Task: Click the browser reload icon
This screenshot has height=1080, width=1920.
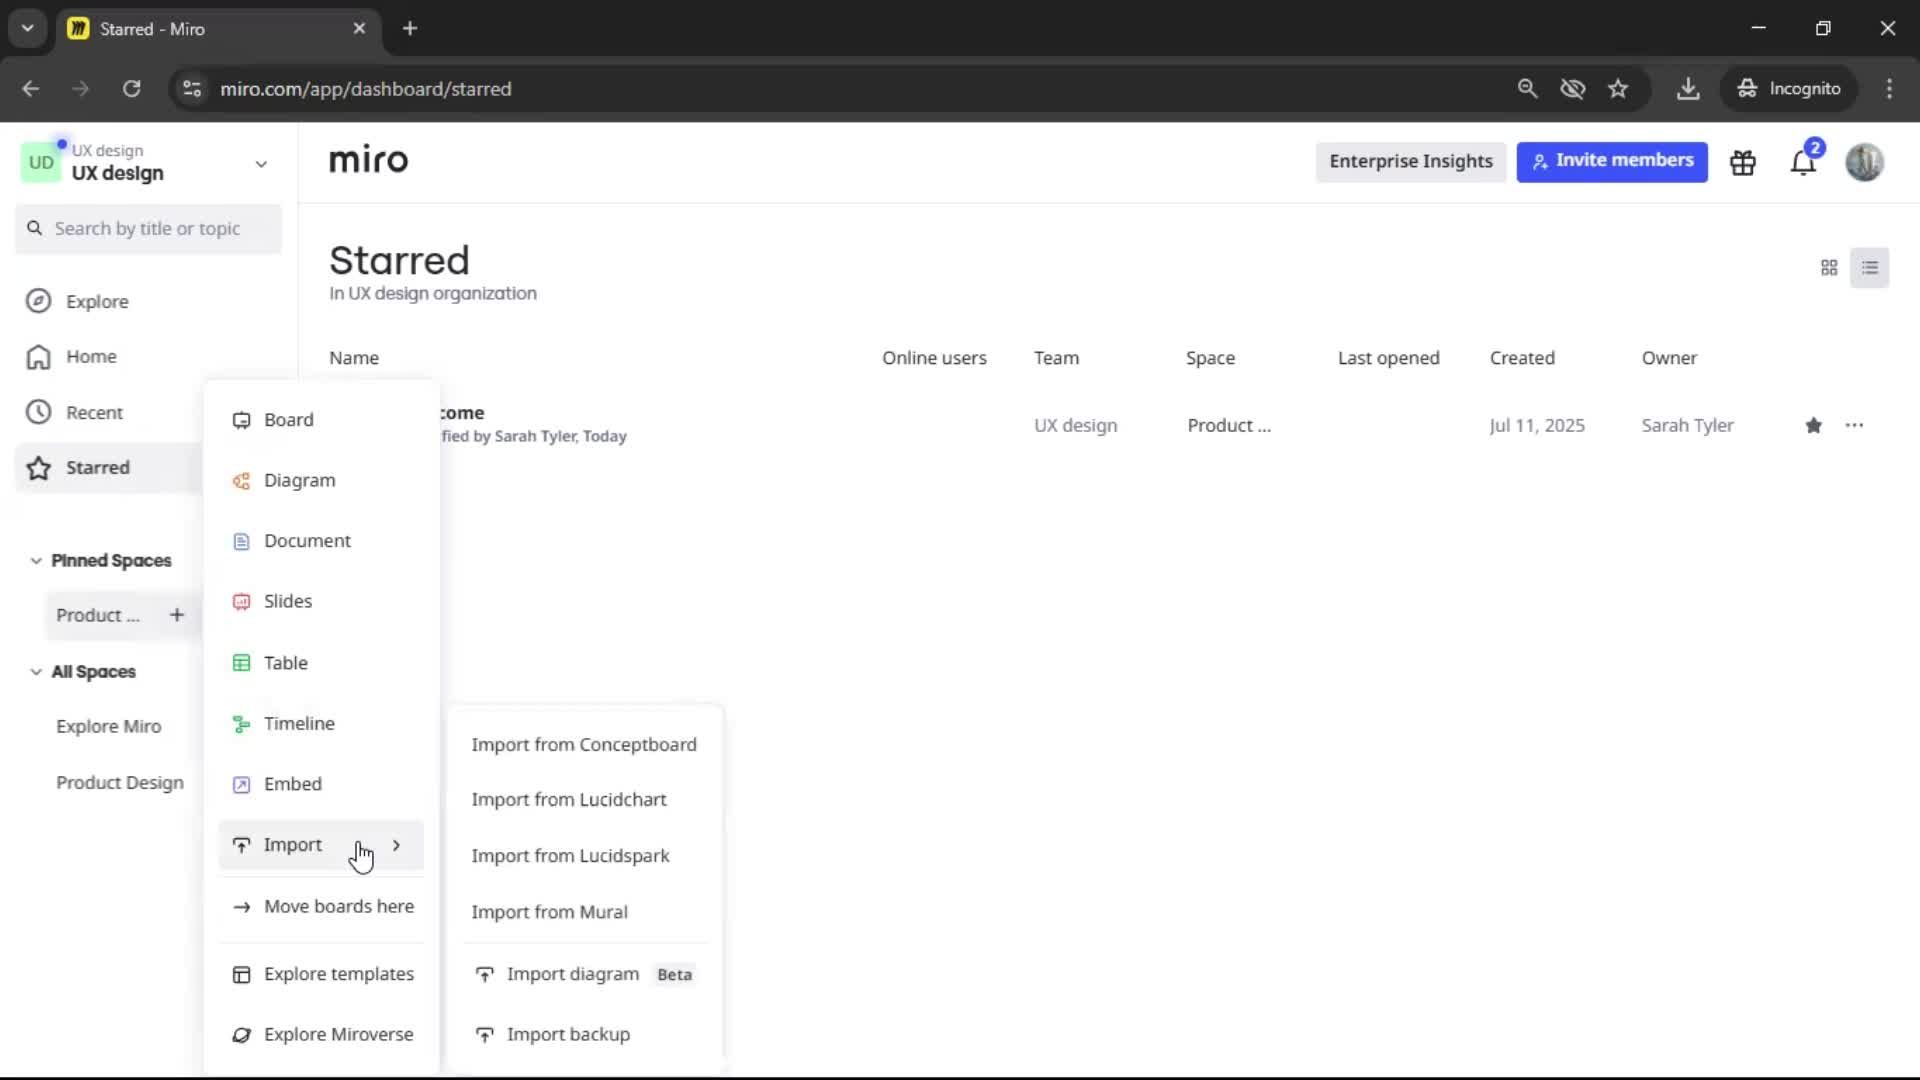Action: pyautogui.click(x=132, y=89)
